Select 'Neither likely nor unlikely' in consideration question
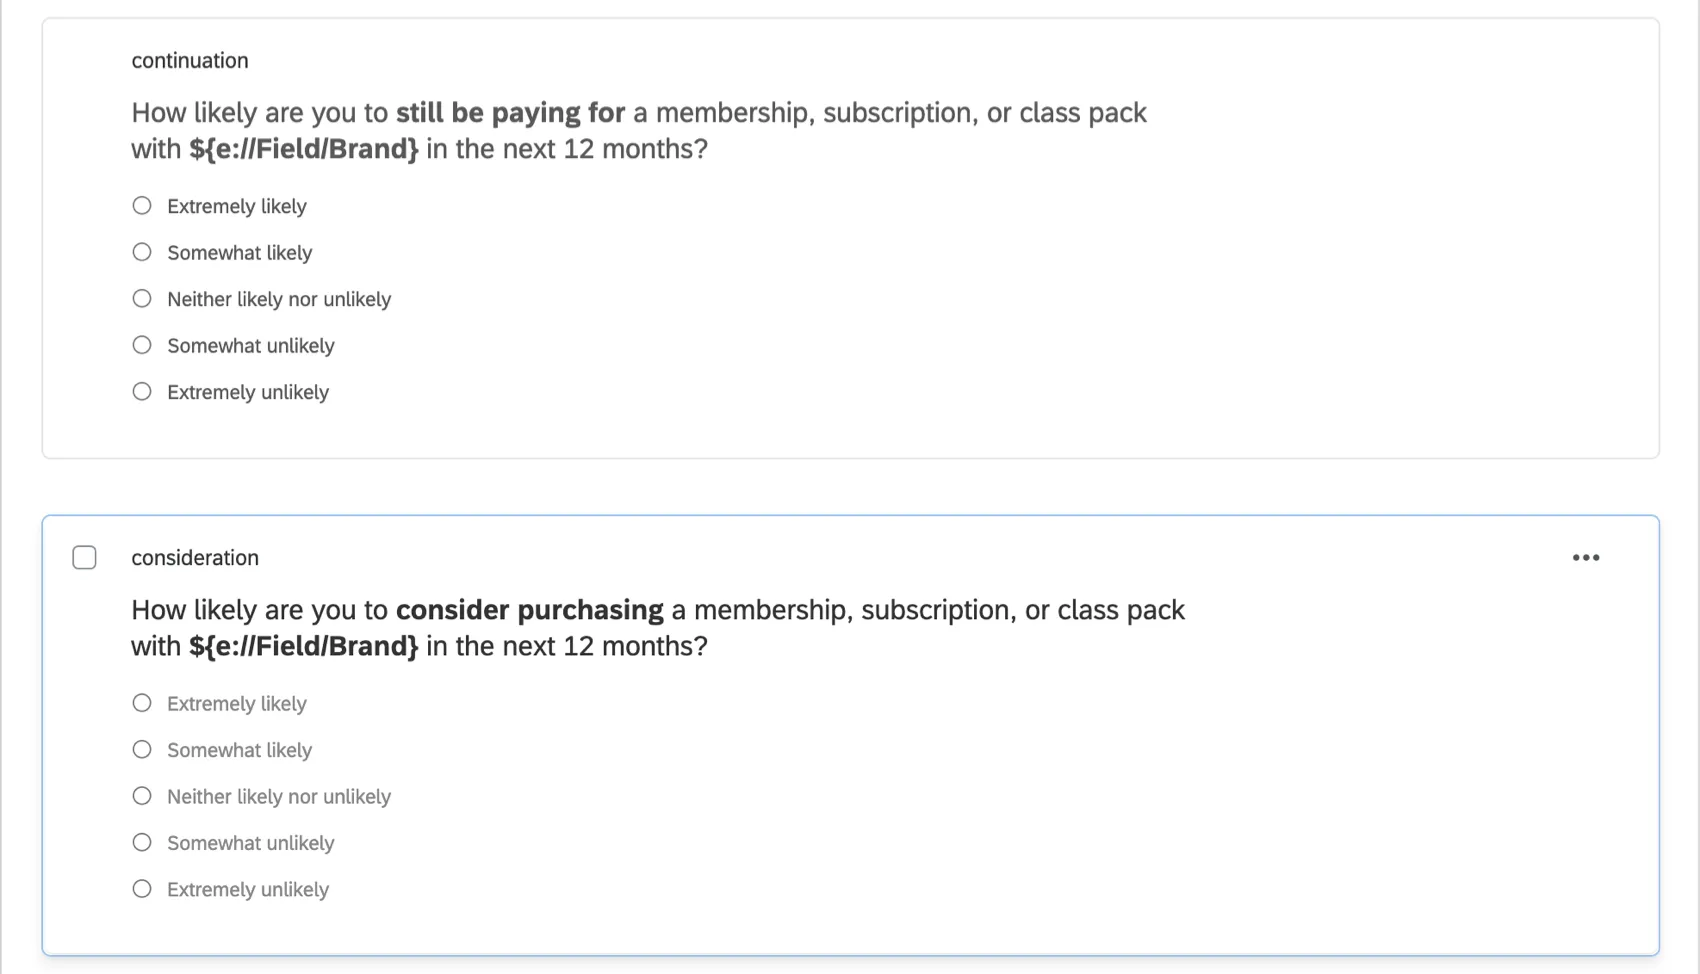This screenshot has height=974, width=1700. click(141, 794)
